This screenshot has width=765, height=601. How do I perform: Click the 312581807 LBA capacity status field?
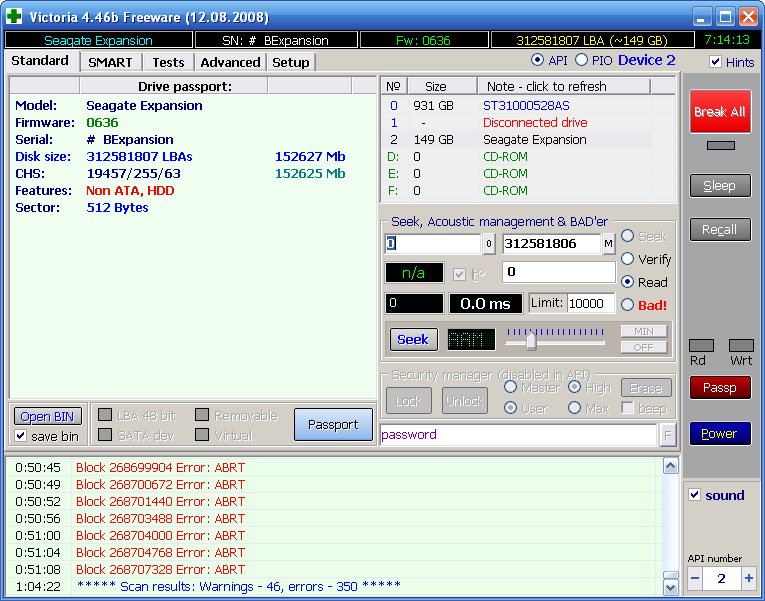coord(592,40)
